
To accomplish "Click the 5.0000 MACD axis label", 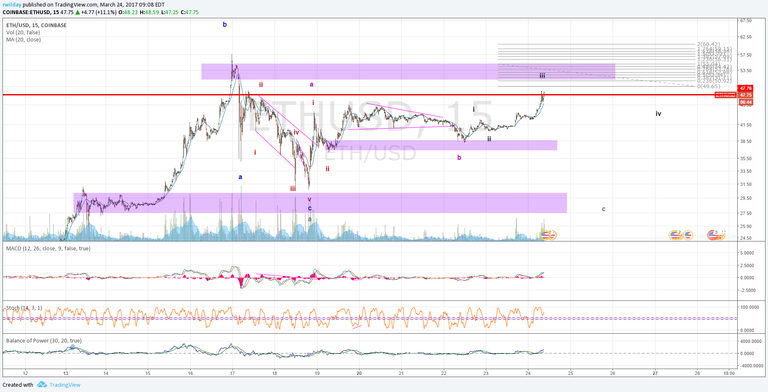I will (x=747, y=253).
